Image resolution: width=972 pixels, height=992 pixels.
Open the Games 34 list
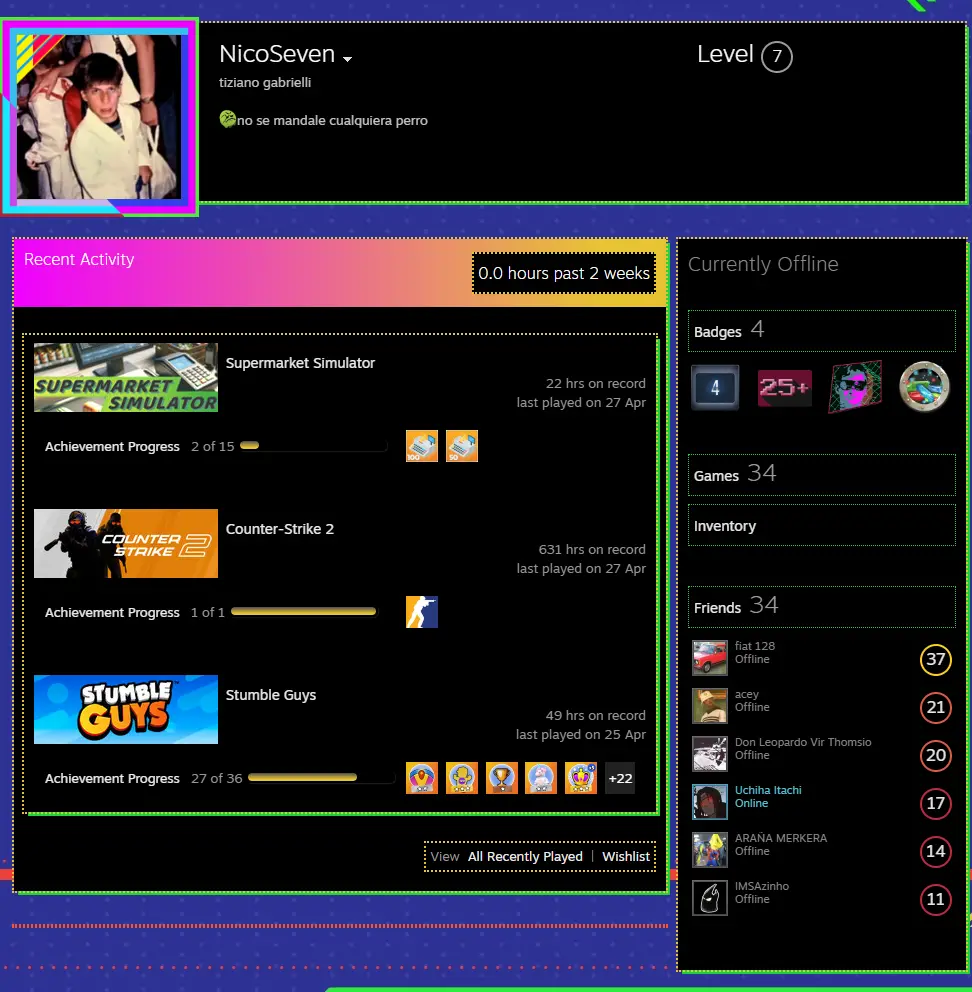click(821, 474)
